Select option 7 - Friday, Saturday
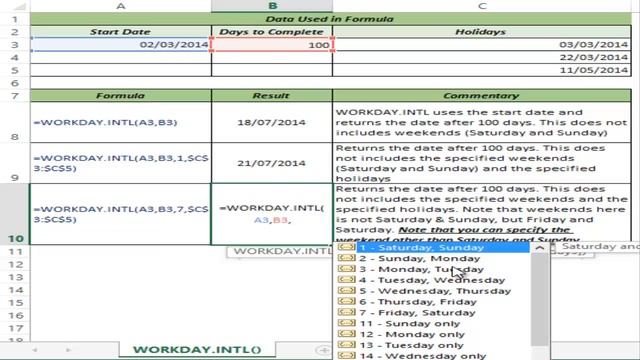 click(x=417, y=313)
